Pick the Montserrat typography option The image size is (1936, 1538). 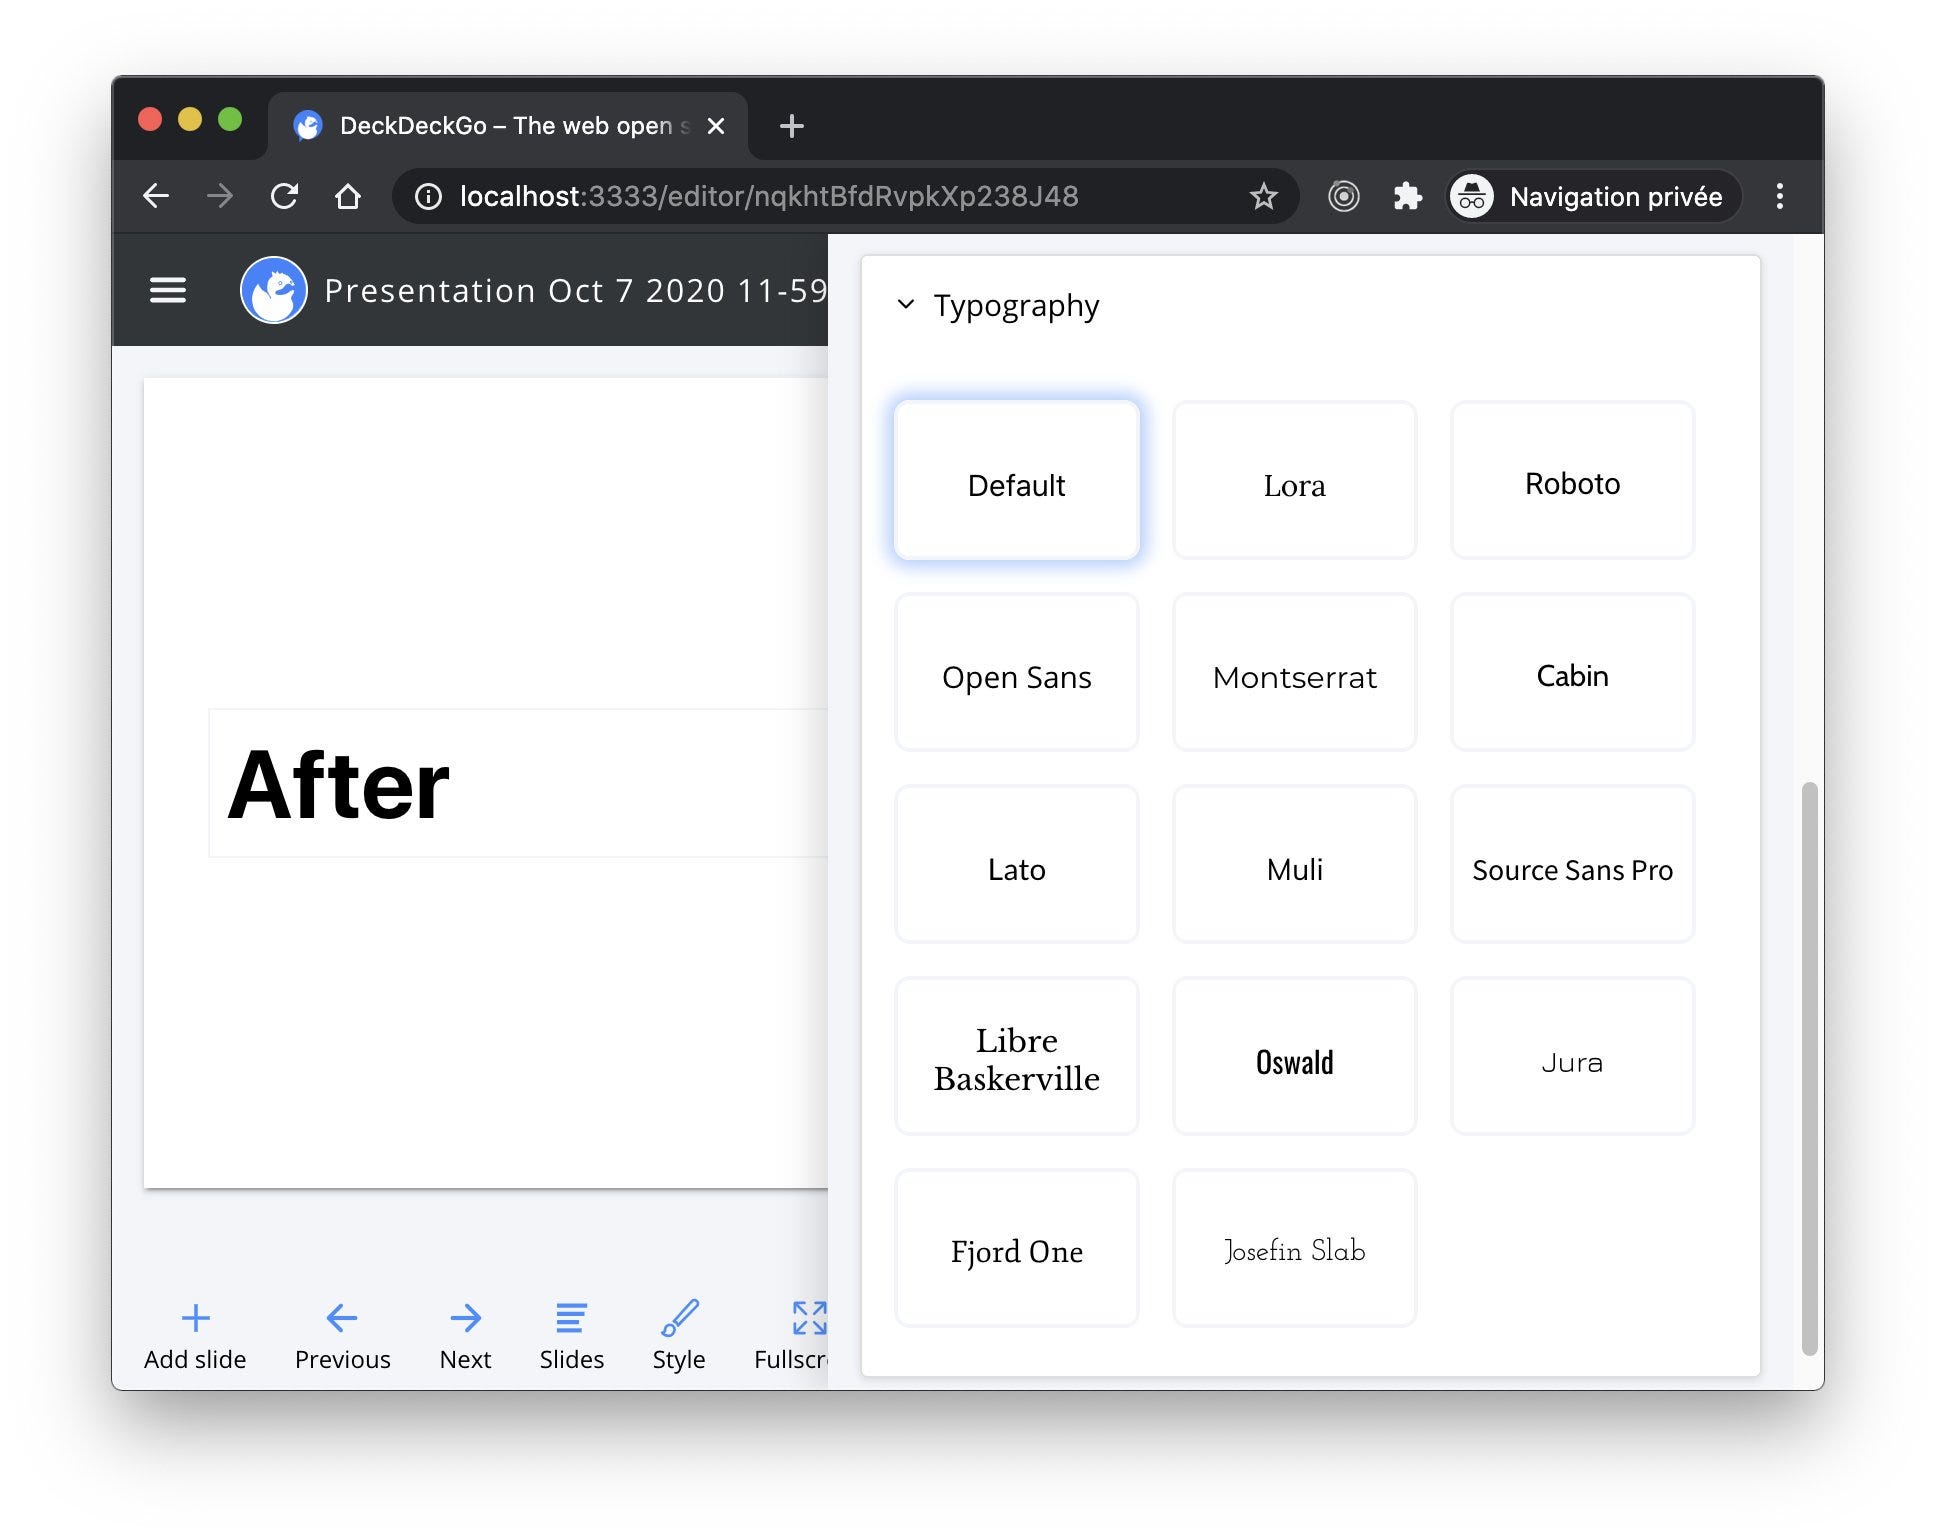click(1294, 672)
